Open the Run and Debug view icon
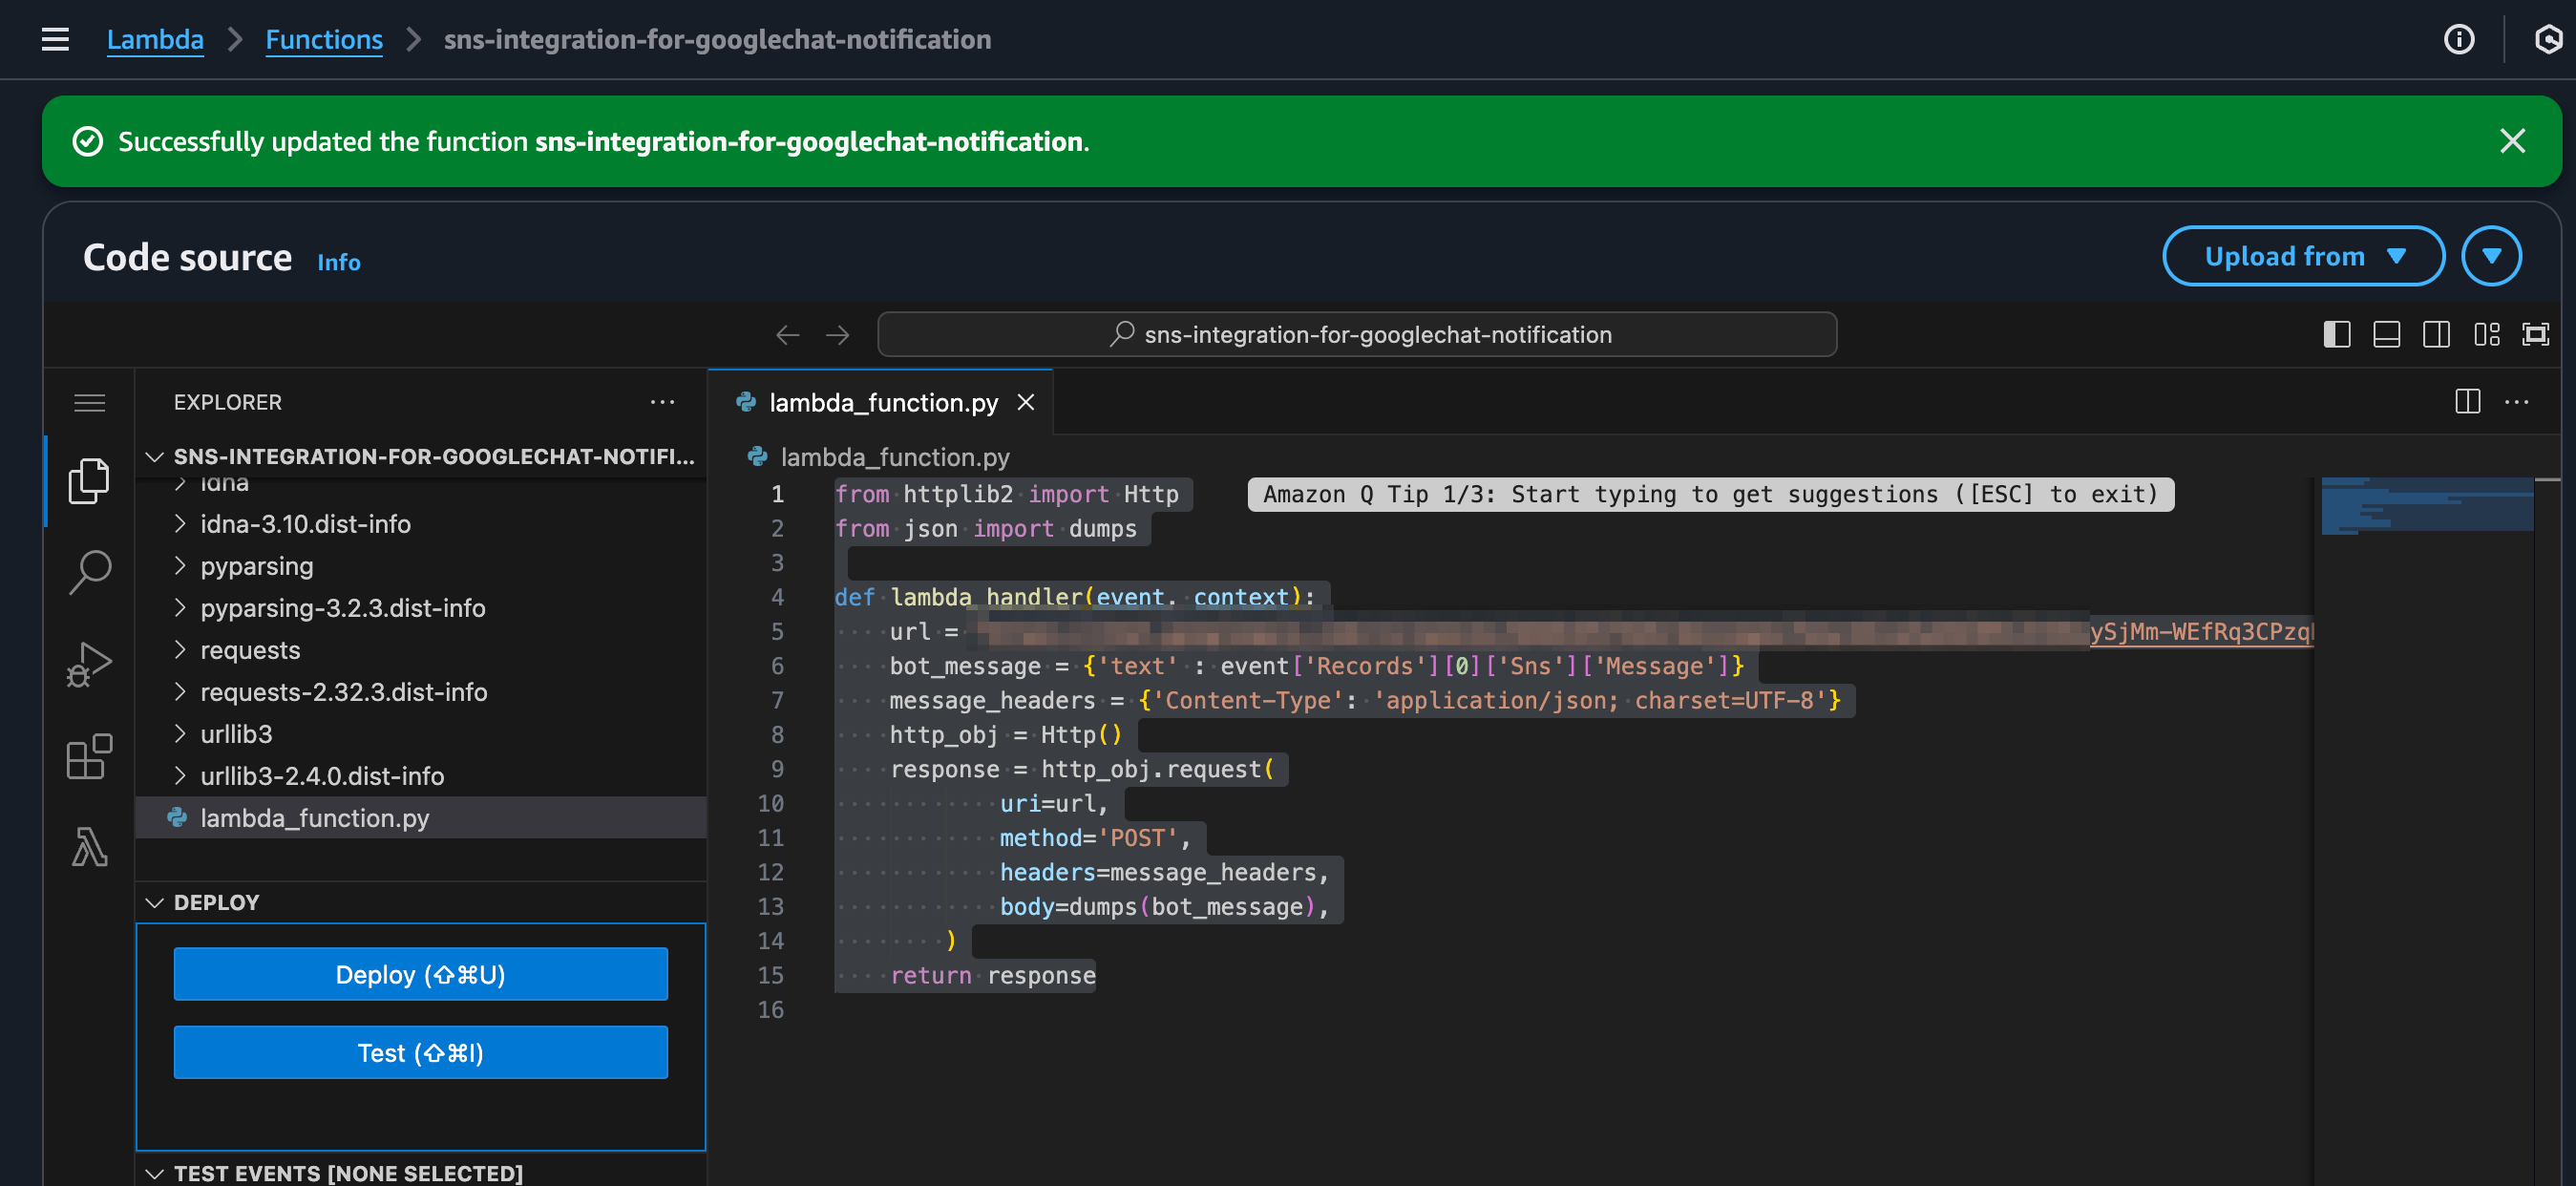Image resolution: width=2576 pixels, height=1186 pixels. coord(90,664)
